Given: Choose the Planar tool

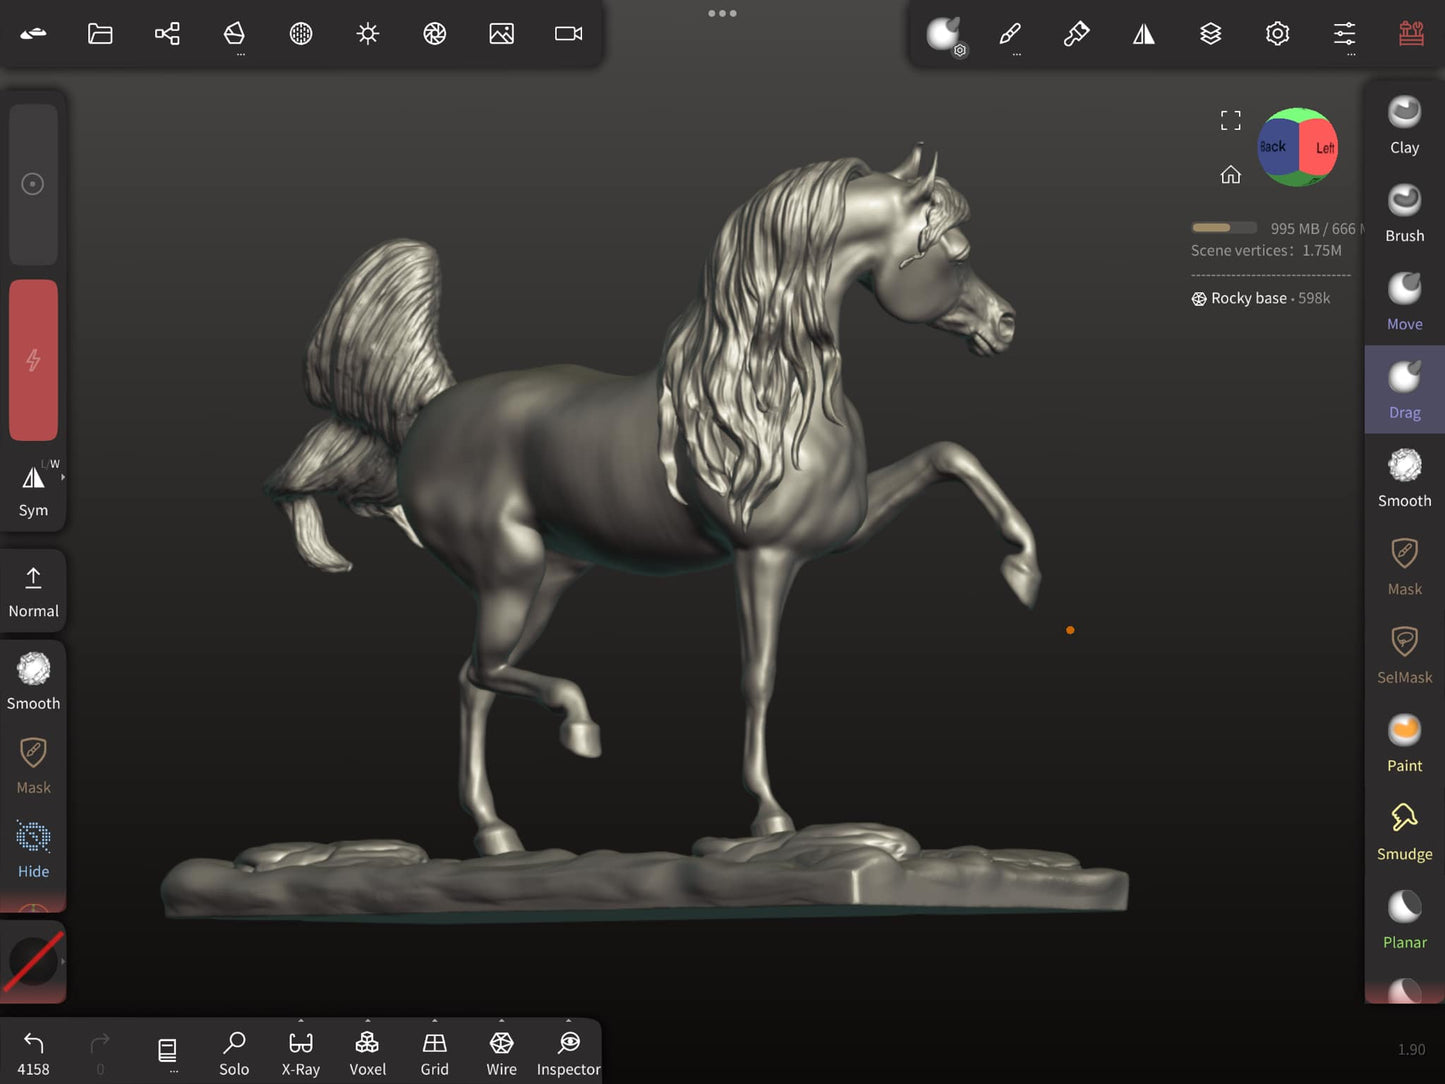Looking at the screenshot, I should [x=1404, y=919].
